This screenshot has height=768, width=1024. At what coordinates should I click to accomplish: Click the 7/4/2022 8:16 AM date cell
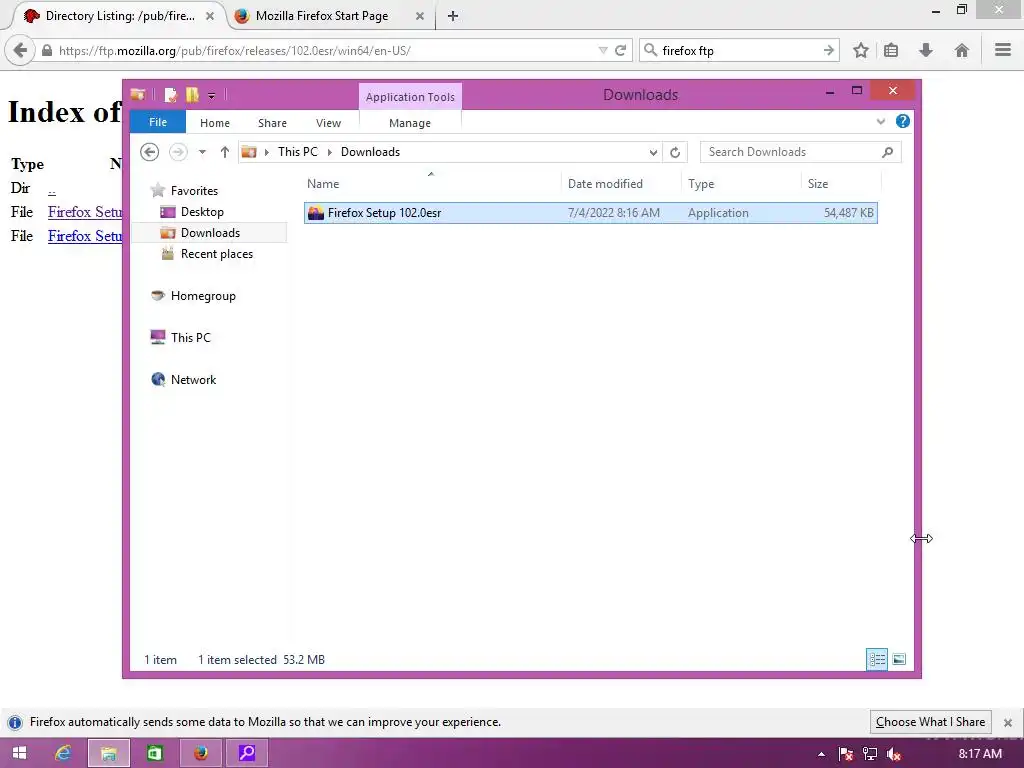614,213
